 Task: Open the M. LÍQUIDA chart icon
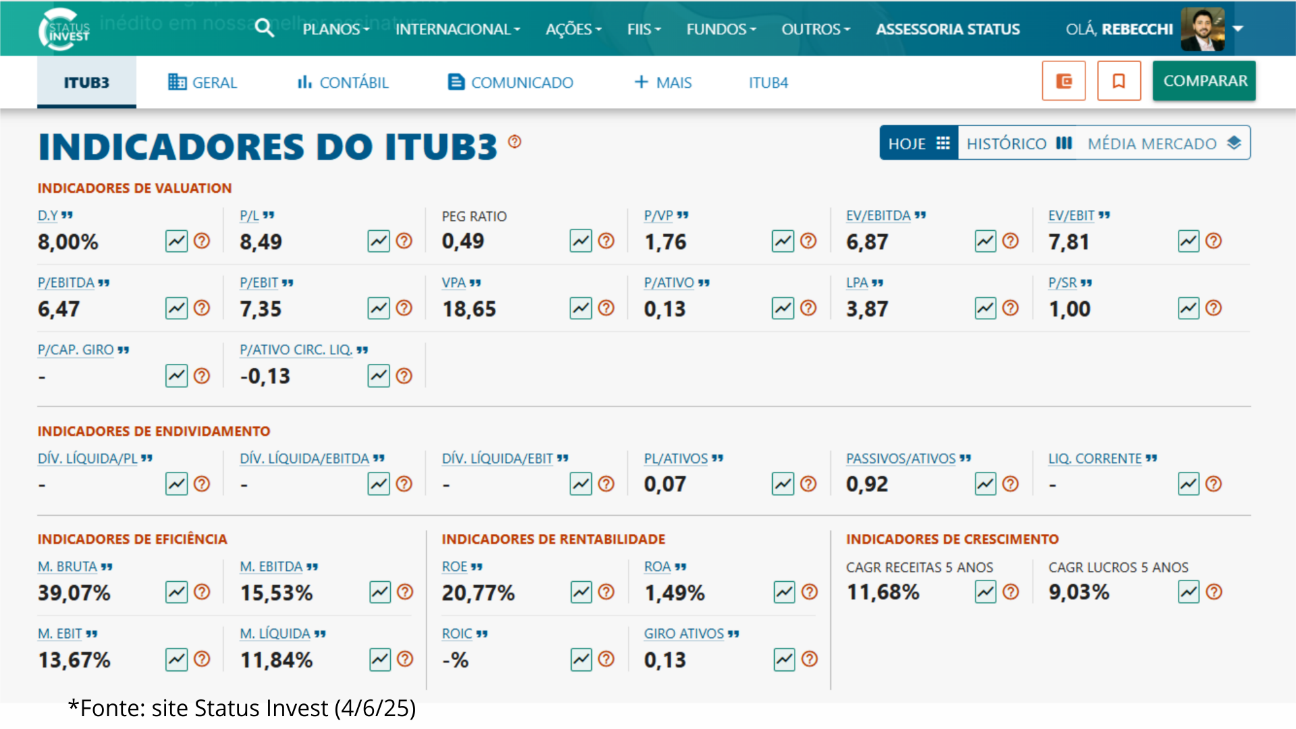coord(380,659)
